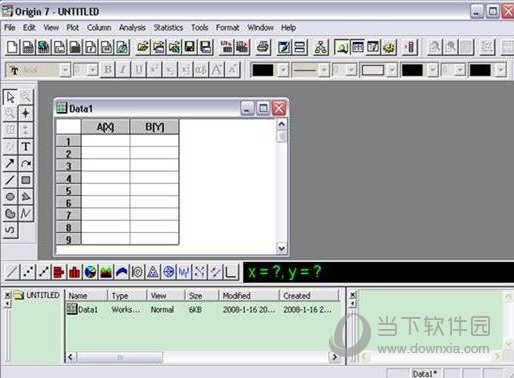
Task: Select the Rectangle drawing tool
Action: click(x=26, y=180)
